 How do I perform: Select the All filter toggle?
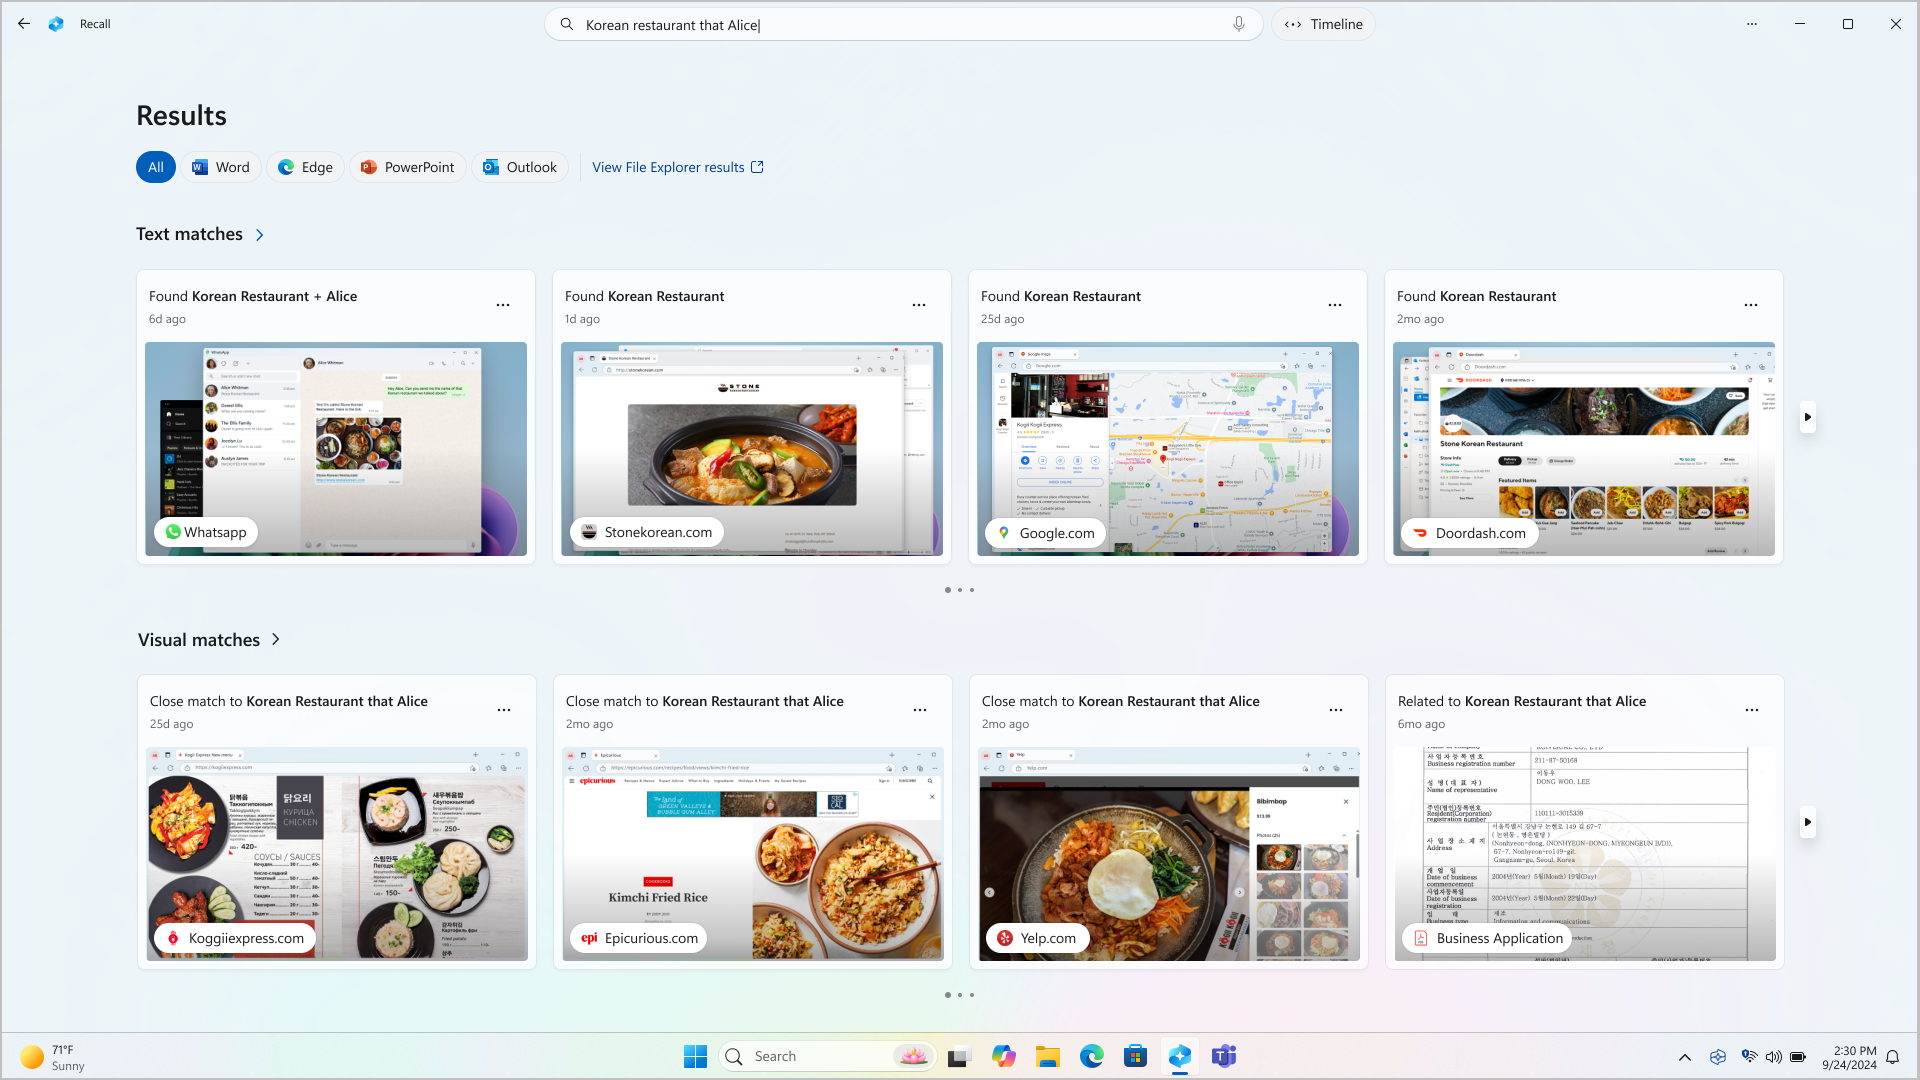pos(154,166)
